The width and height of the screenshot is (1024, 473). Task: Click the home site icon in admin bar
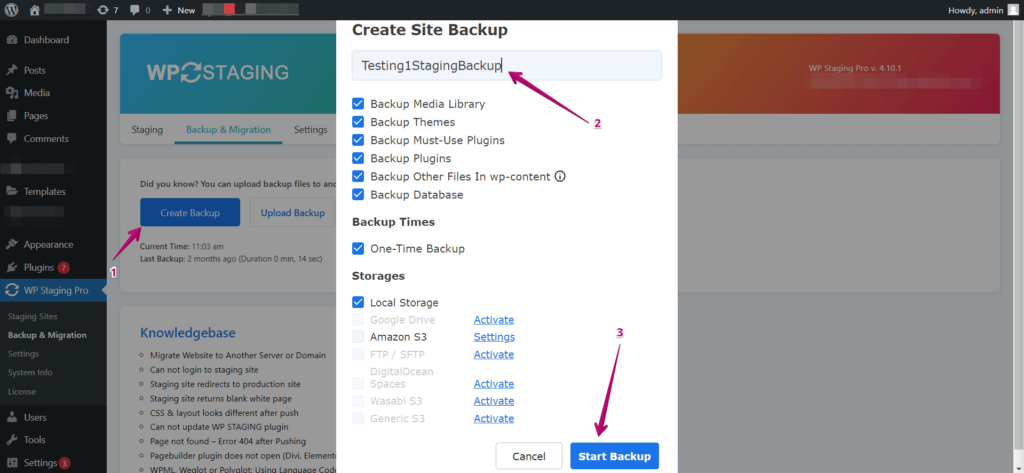coord(35,10)
